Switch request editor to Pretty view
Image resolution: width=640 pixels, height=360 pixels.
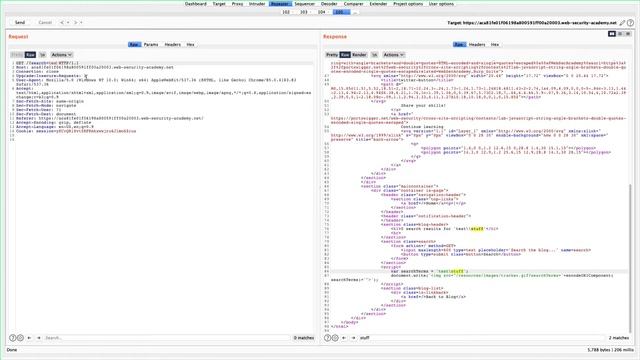pyautogui.click(x=17, y=55)
